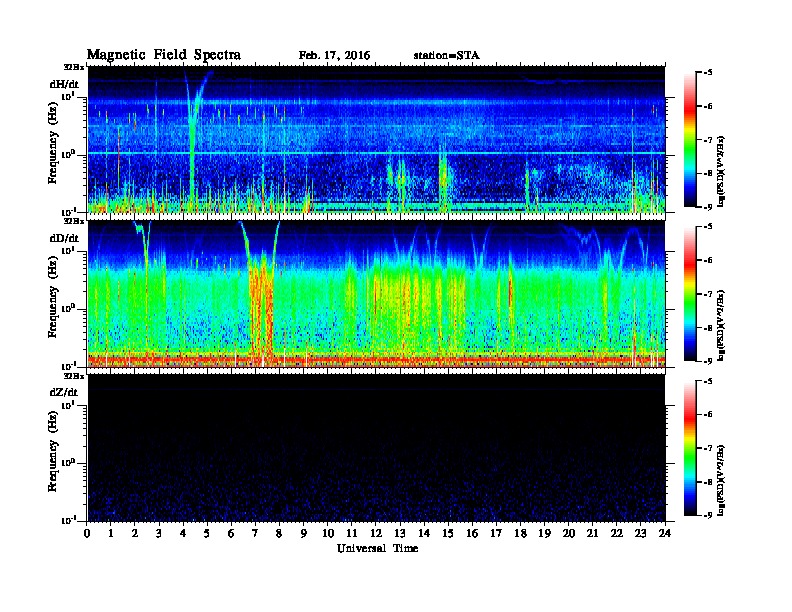This screenshot has height=612, width=792.
Task: Click inside the black dZ/dt spectrogram plot
Action: click(376, 448)
